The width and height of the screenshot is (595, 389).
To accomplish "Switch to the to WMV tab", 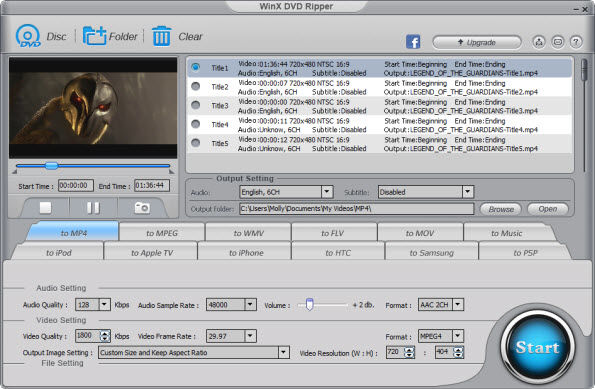I will (249, 233).
